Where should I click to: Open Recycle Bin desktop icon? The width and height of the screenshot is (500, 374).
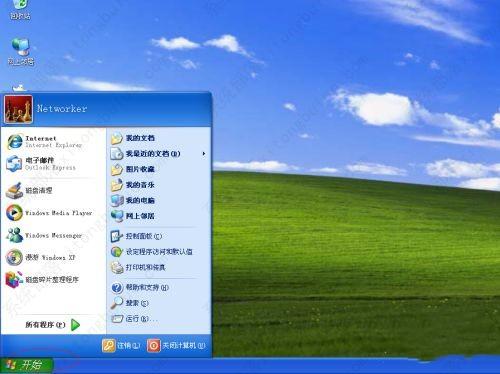pyautogui.click(x=20, y=4)
